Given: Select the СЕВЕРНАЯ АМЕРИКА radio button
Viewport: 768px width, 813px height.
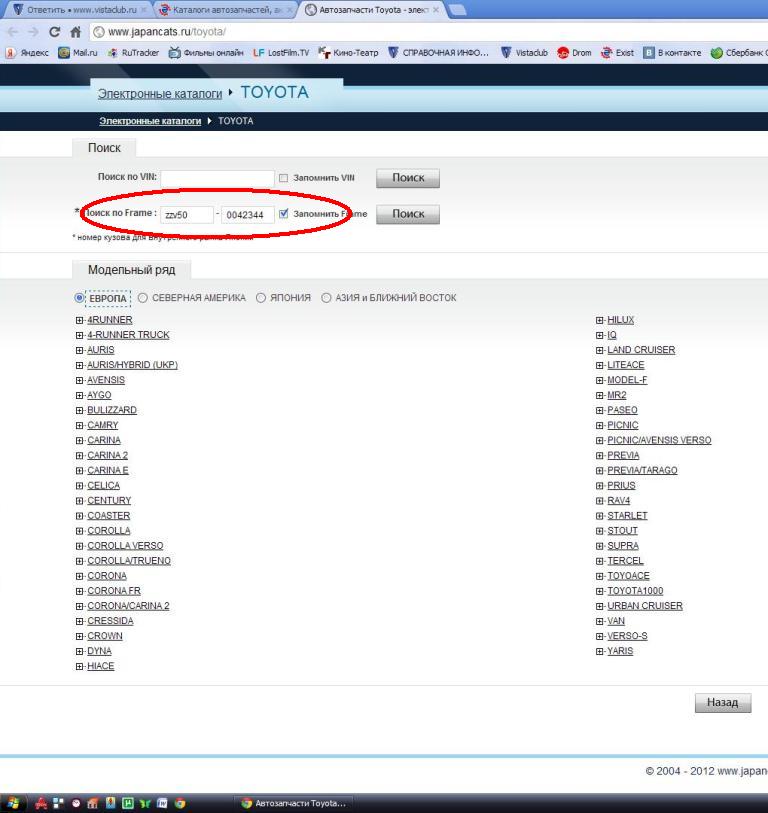Looking at the screenshot, I should [x=142, y=298].
